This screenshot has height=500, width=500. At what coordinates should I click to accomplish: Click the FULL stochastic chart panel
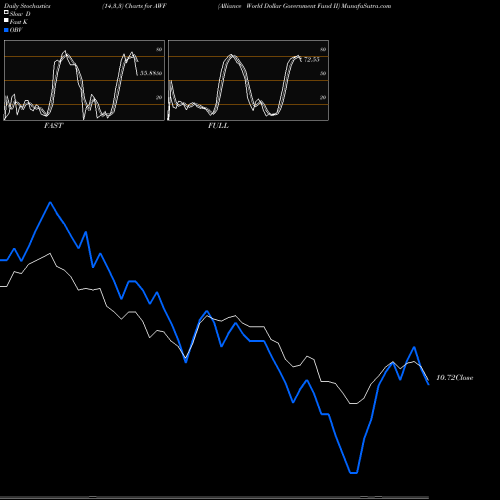[x=248, y=80]
